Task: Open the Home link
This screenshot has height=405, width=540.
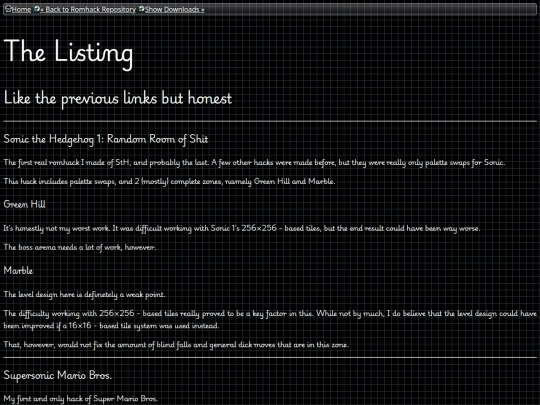Action: click(x=21, y=9)
